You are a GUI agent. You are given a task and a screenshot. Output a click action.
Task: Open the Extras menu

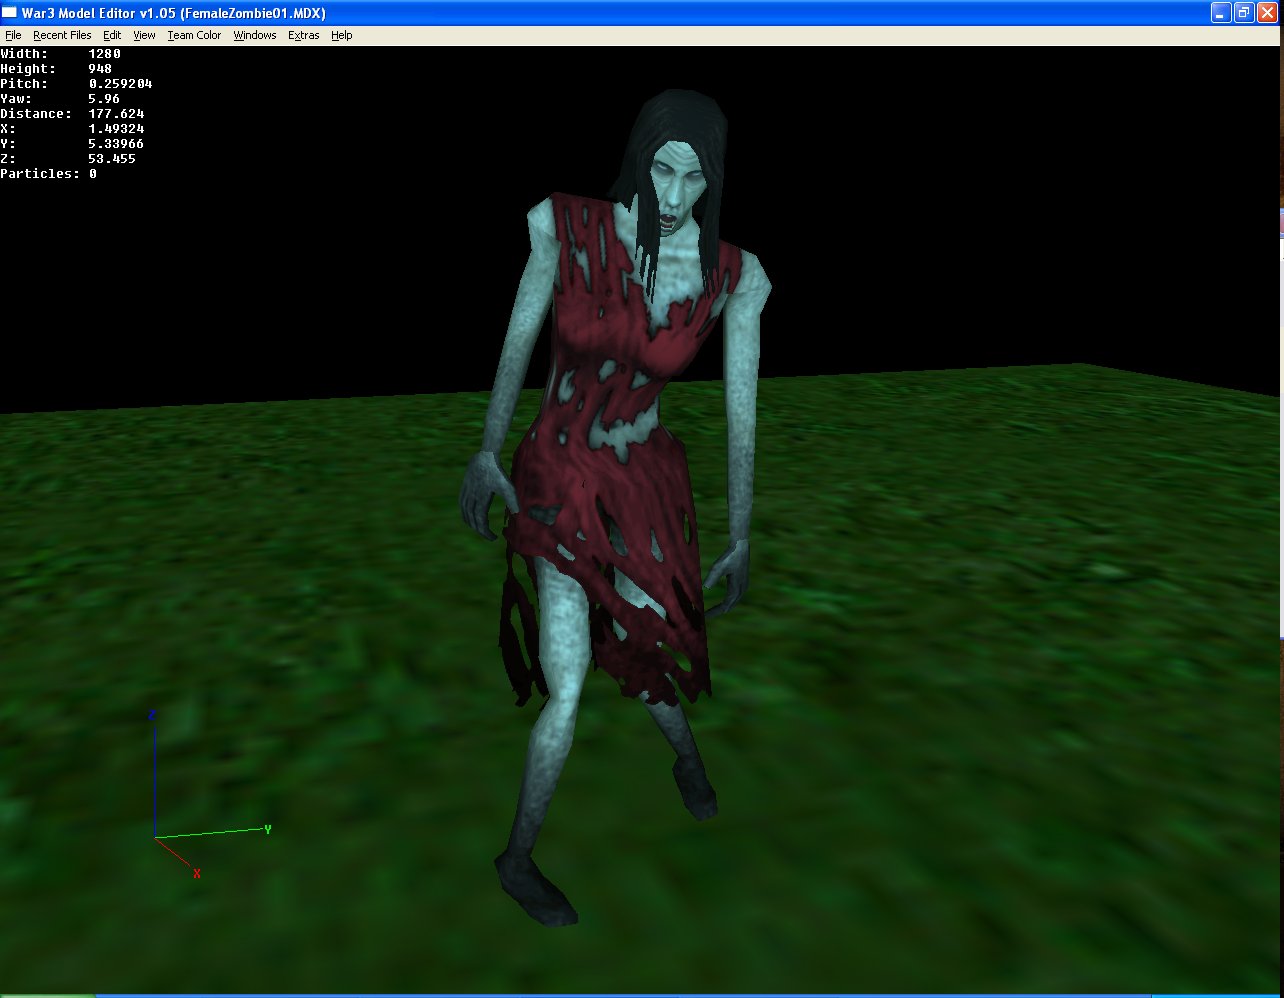(x=304, y=35)
